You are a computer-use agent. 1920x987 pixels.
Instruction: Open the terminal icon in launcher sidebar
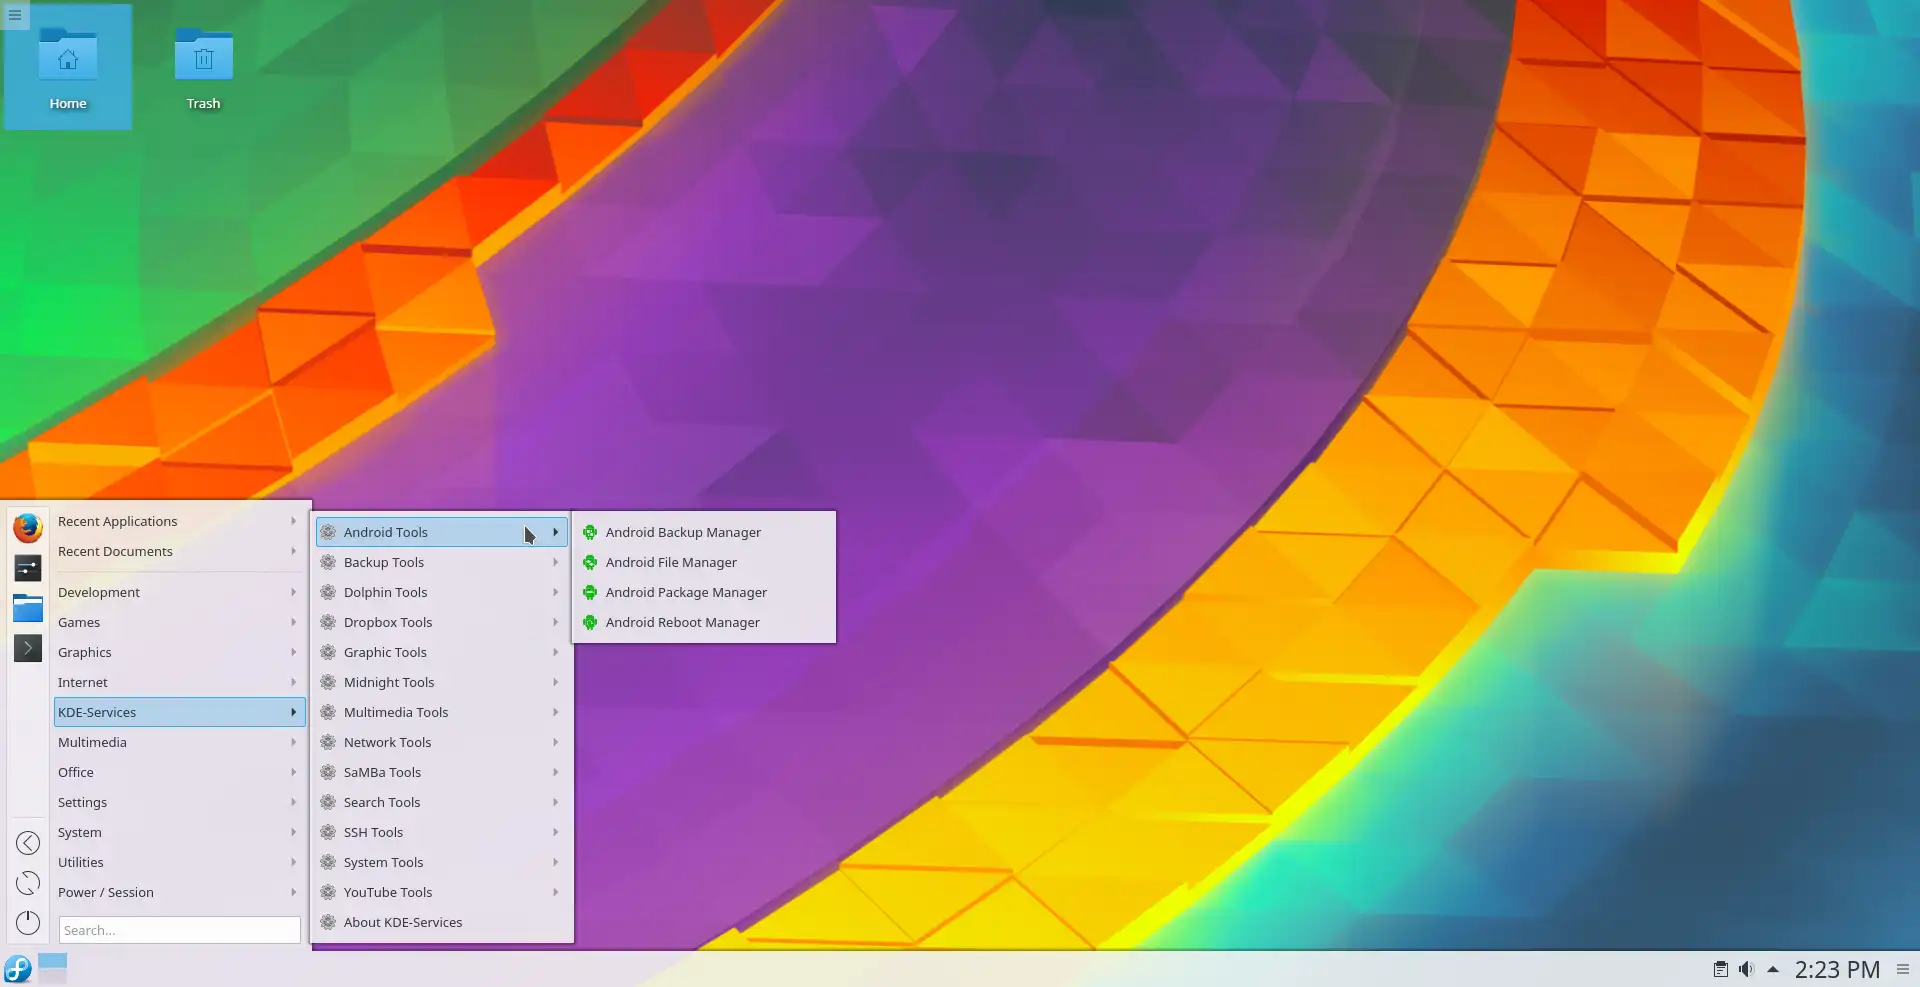pyautogui.click(x=28, y=648)
